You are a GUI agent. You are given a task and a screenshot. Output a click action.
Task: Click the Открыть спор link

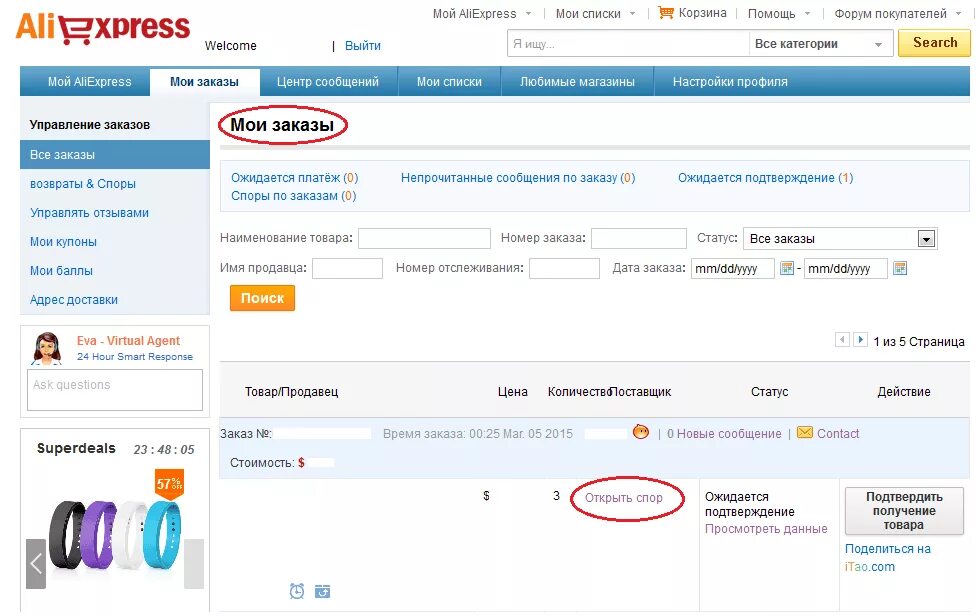(x=624, y=498)
